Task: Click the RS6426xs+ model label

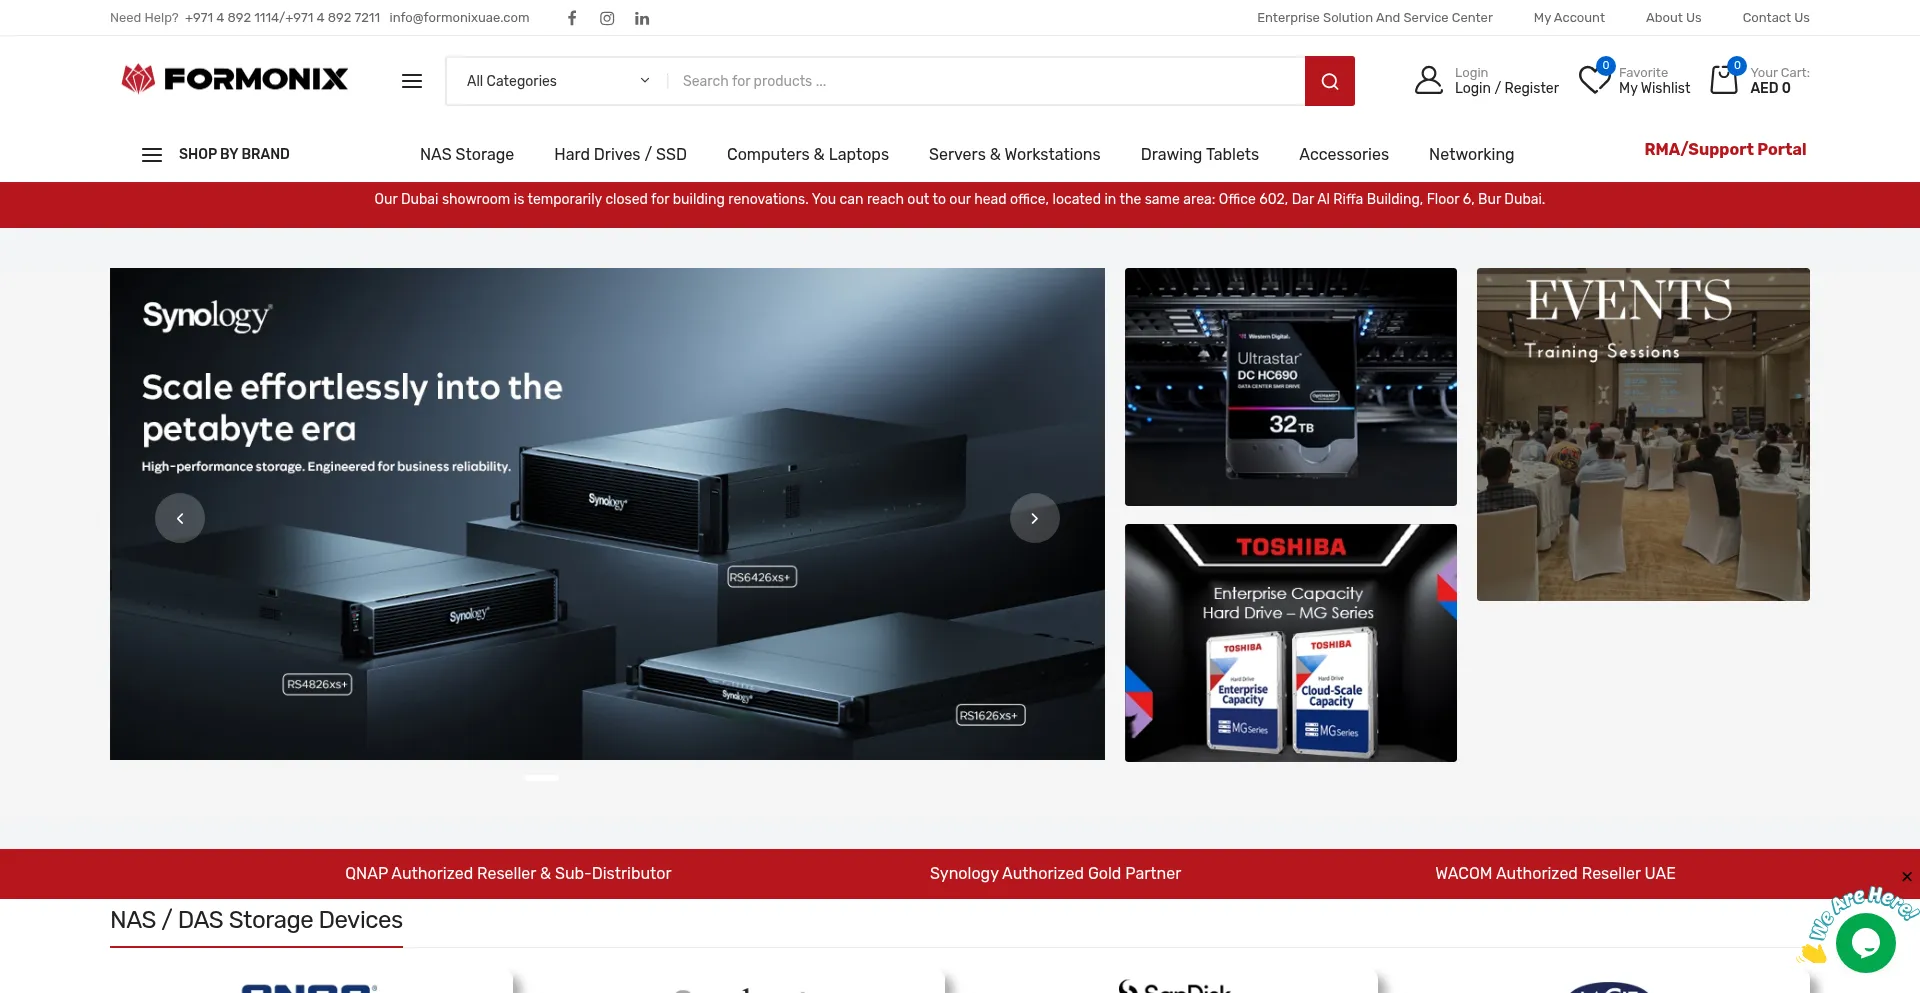Action: pyautogui.click(x=761, y=577)
